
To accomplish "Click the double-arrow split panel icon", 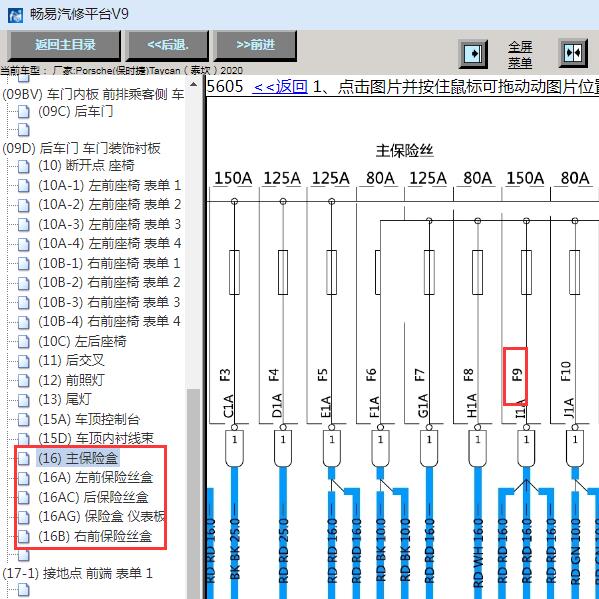I will click(x=573, y=53).
